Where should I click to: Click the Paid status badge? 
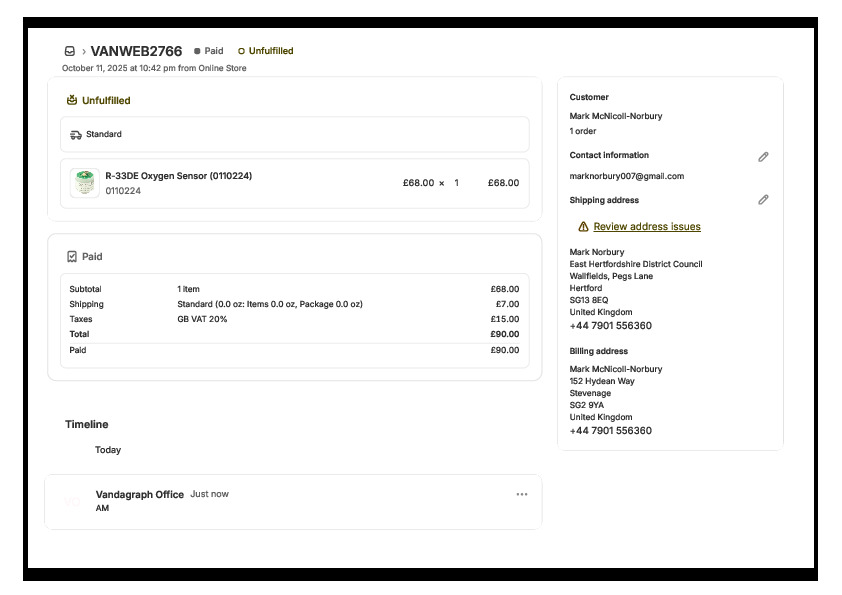coord(209,51)
